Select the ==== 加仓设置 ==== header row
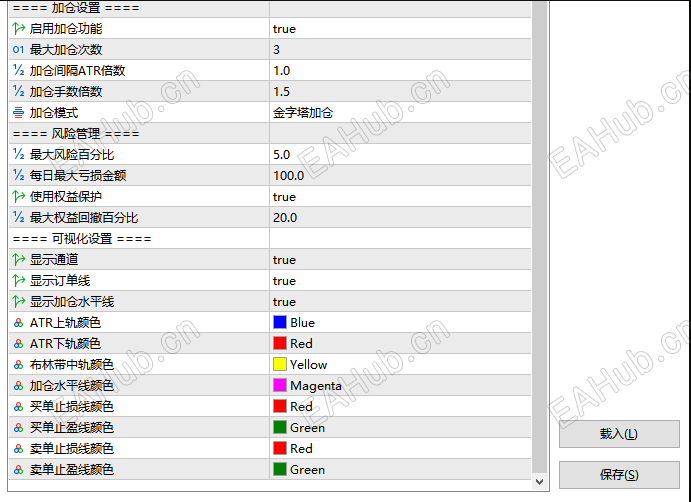Image resolution: width=691 pixels, height=502 pixels. click(270, 8)
